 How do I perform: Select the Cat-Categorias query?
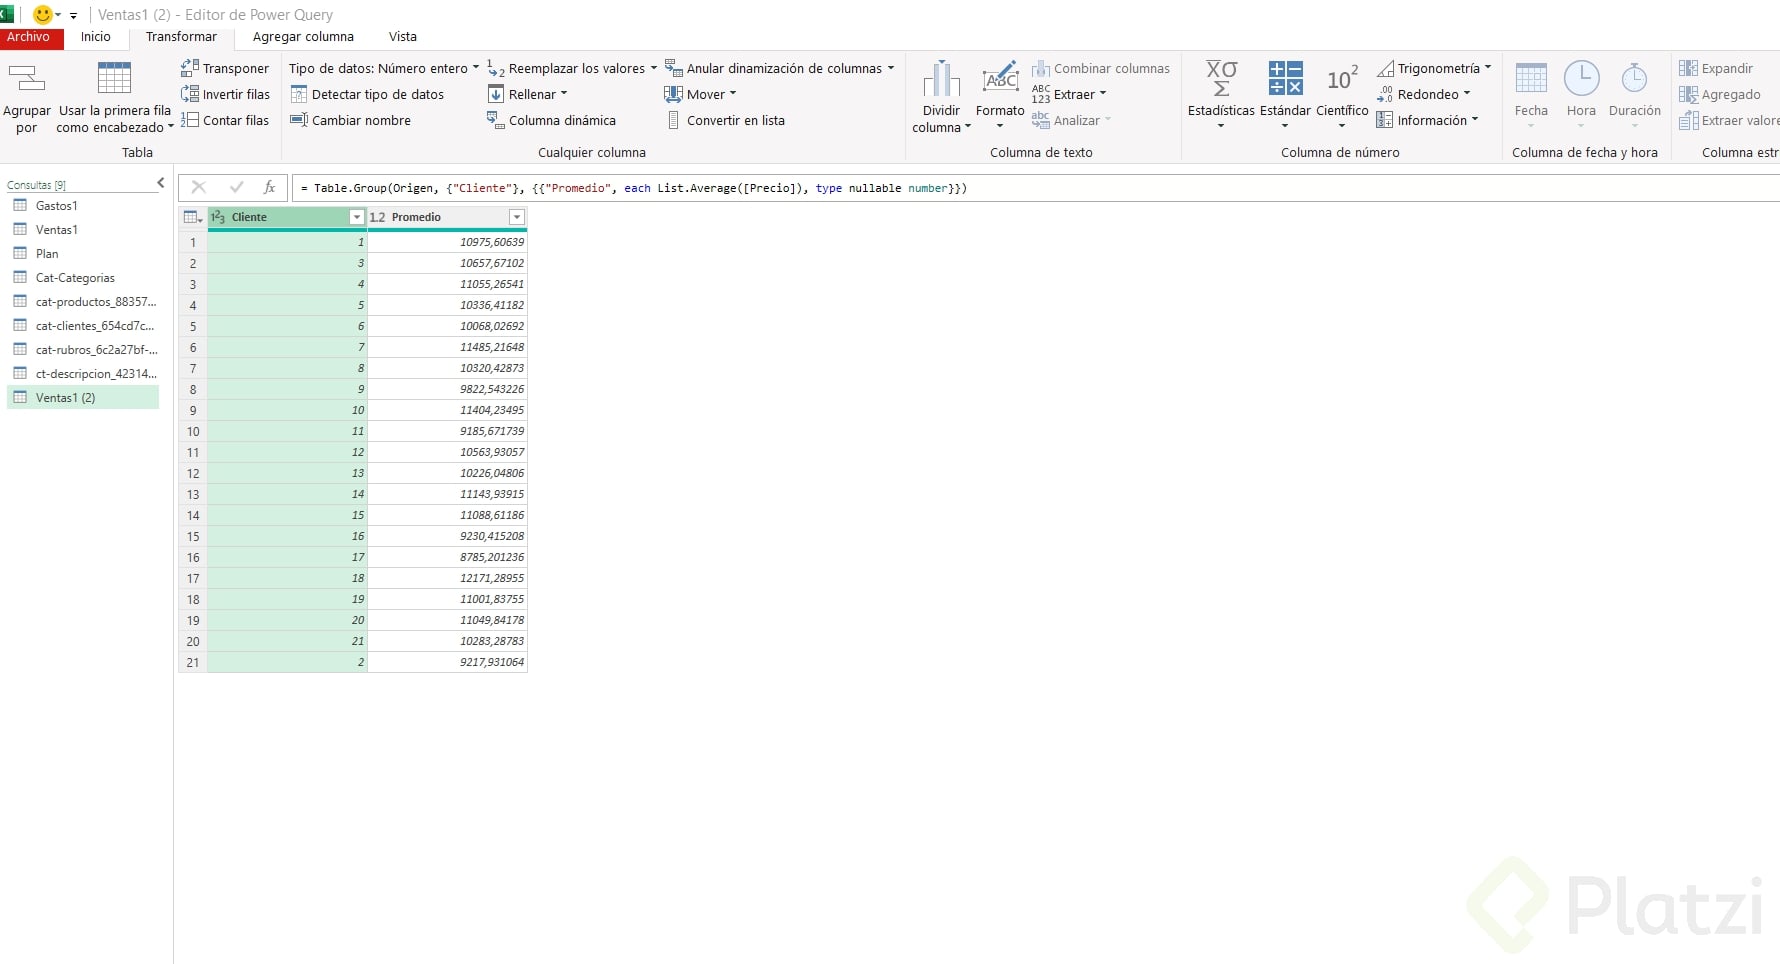pos(83,278)
